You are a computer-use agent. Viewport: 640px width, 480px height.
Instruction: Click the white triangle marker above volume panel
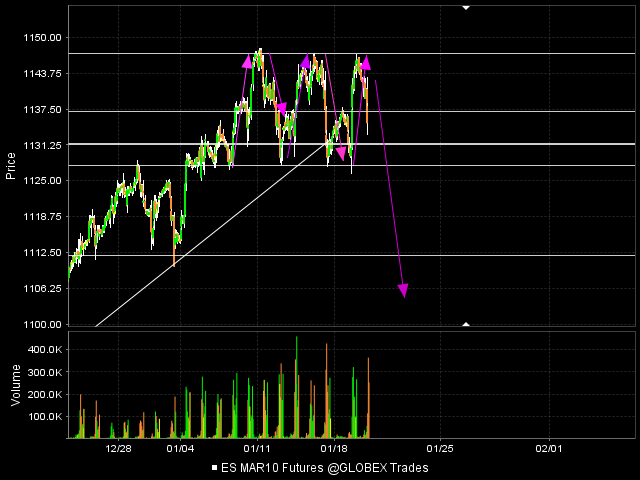click(x=466, y=324)
